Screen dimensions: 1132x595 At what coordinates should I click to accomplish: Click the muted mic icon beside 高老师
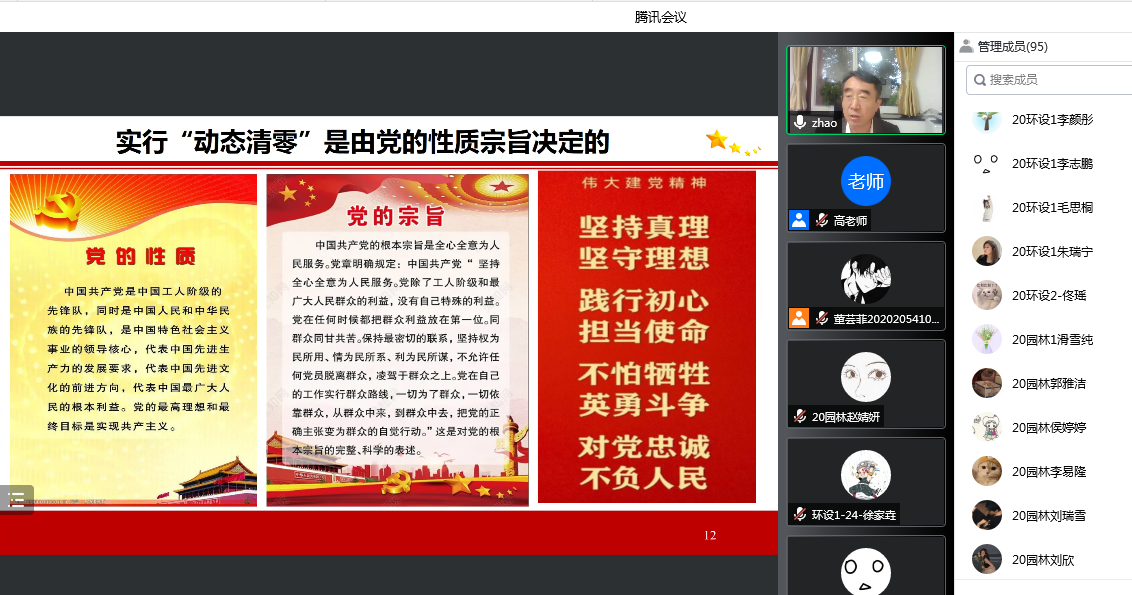(x=821, y=220)
